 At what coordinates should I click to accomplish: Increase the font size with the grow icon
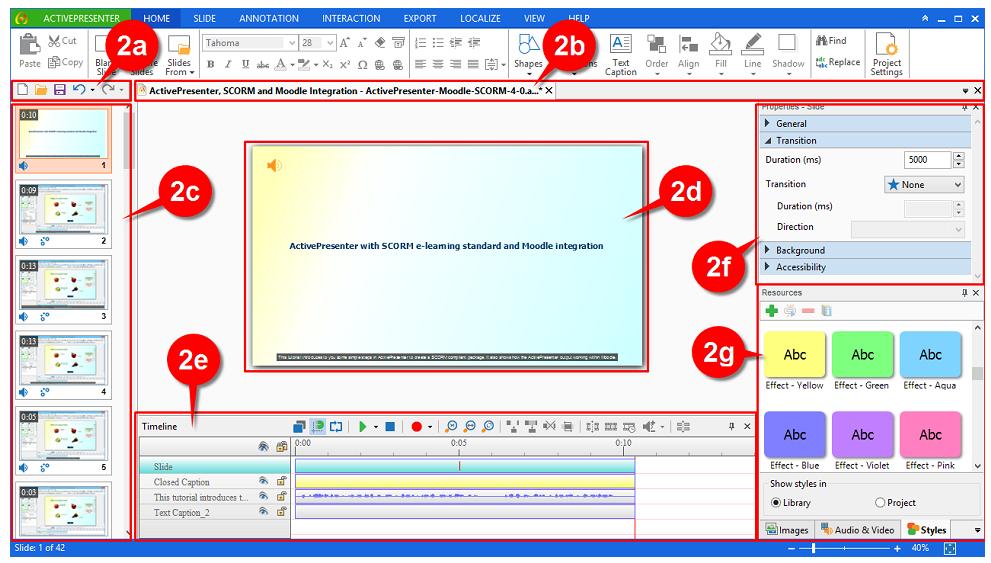coord(344,42)
